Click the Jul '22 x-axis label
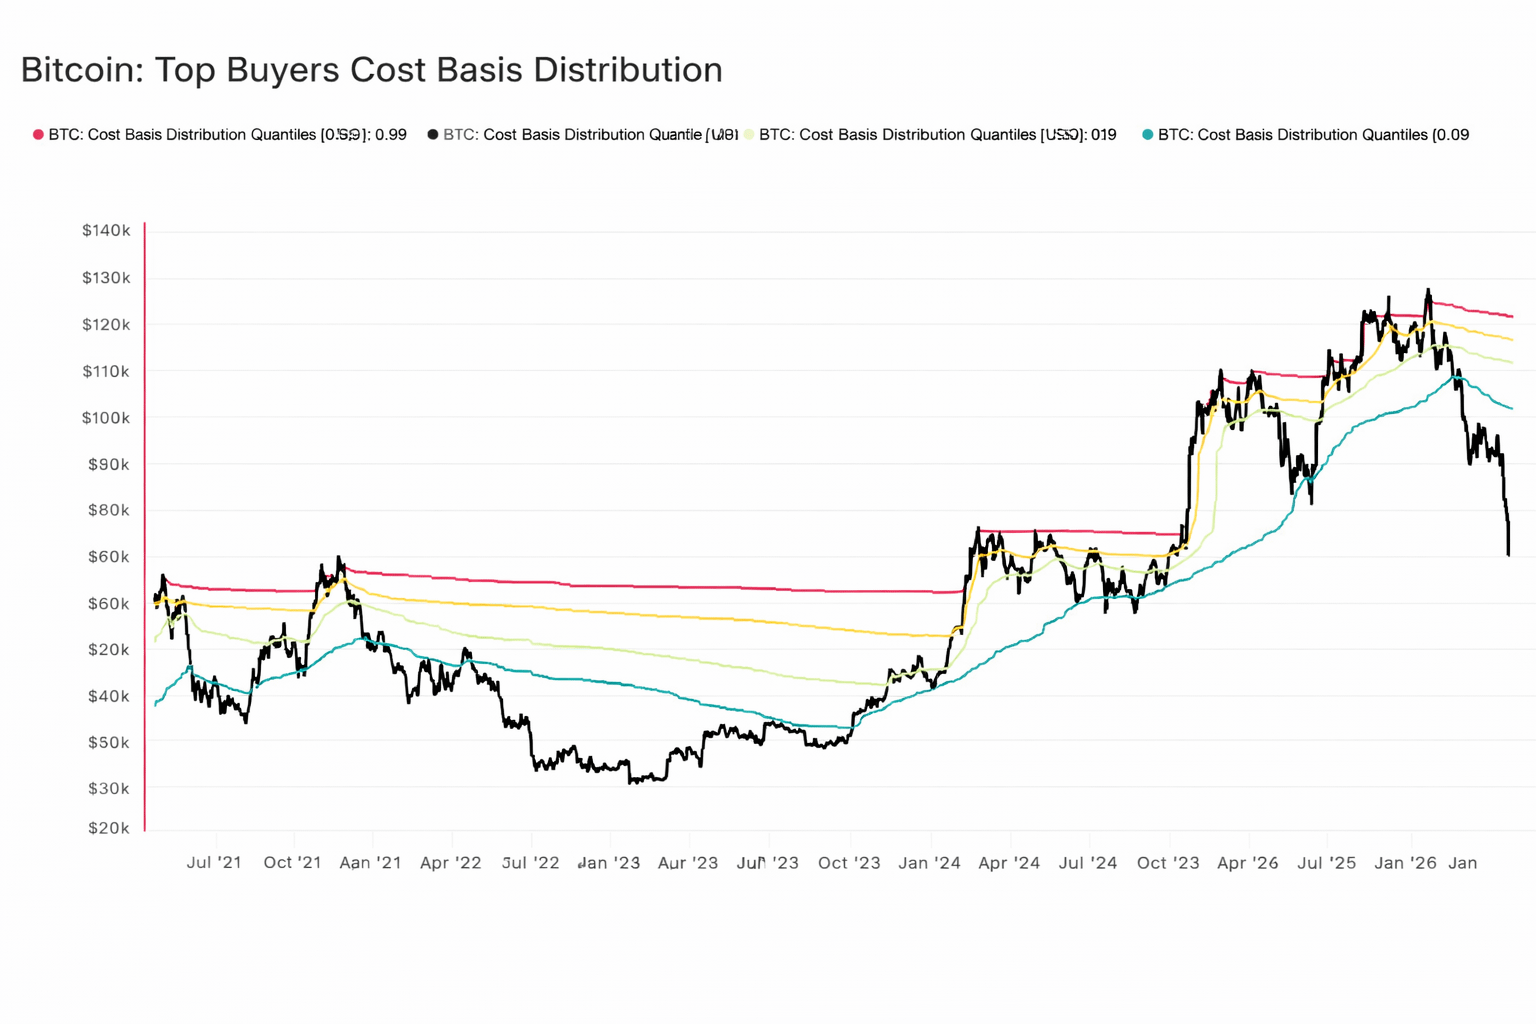Screen dimensions: 1536x1024 [530, 862]
